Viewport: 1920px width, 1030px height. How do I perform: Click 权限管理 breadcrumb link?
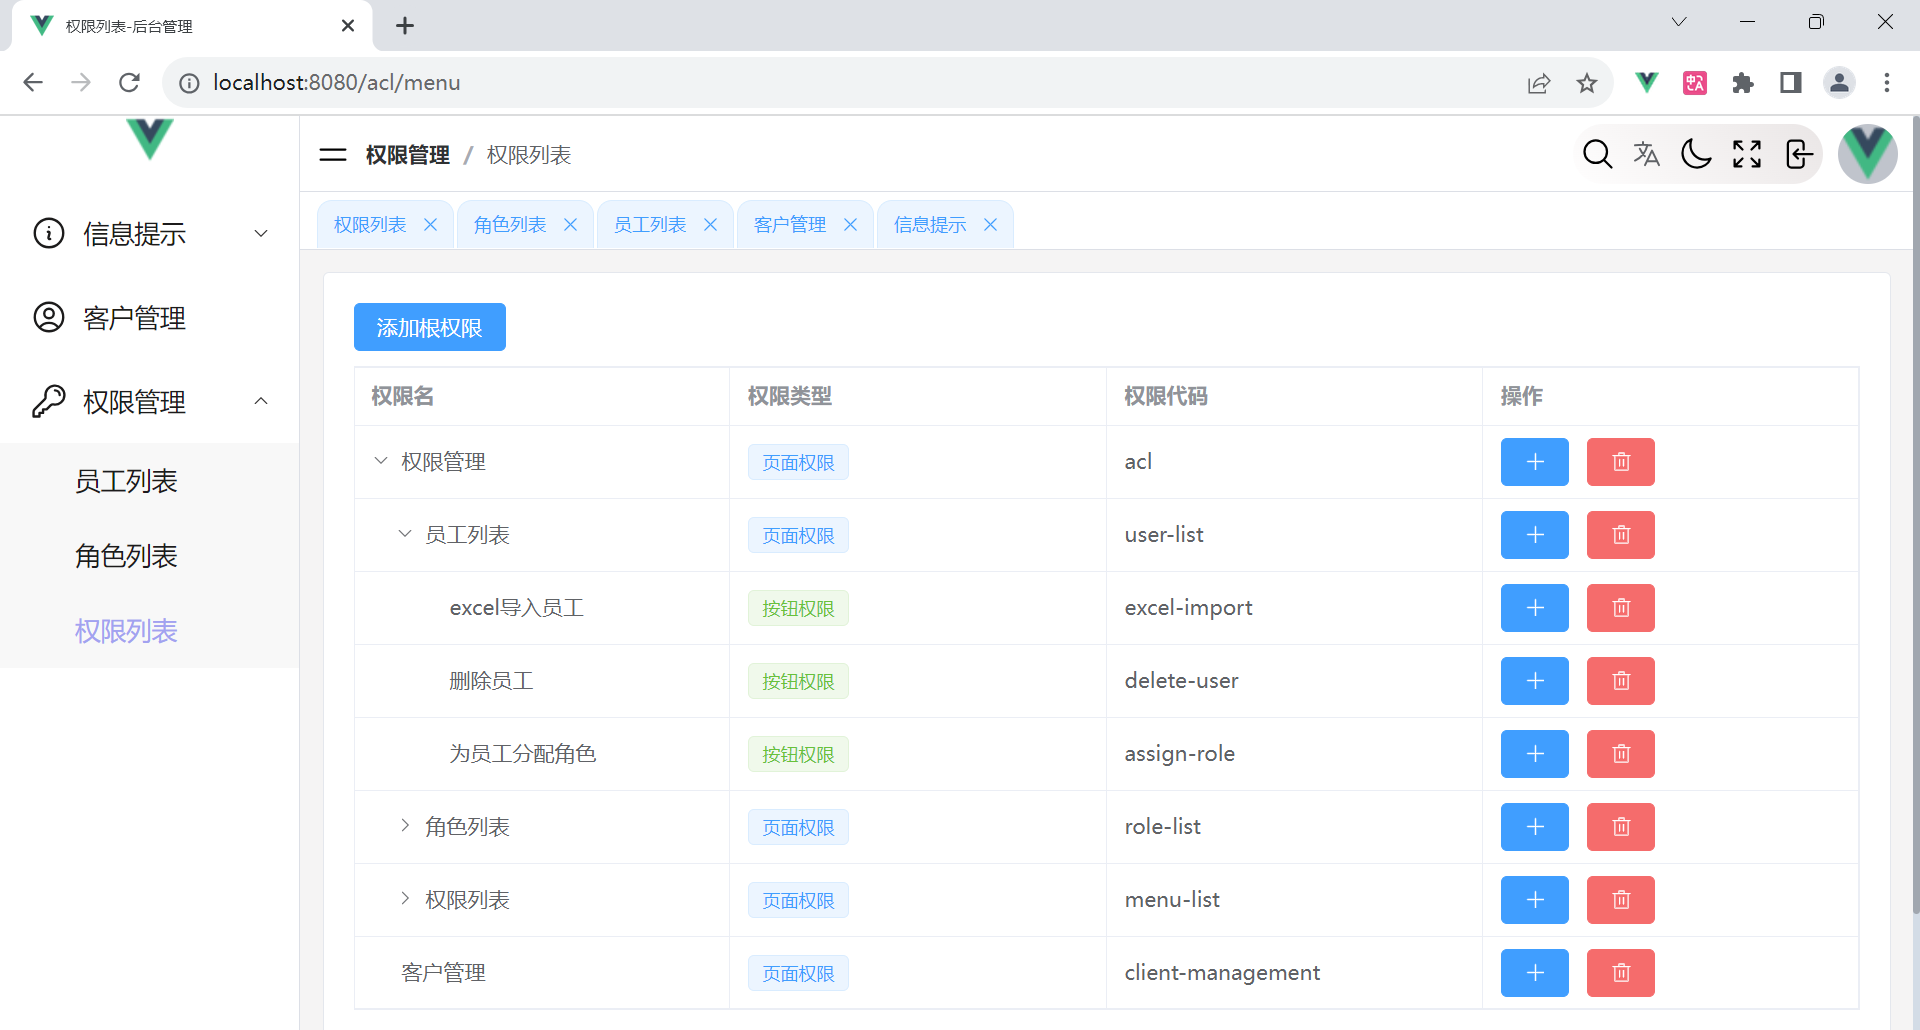408,155
